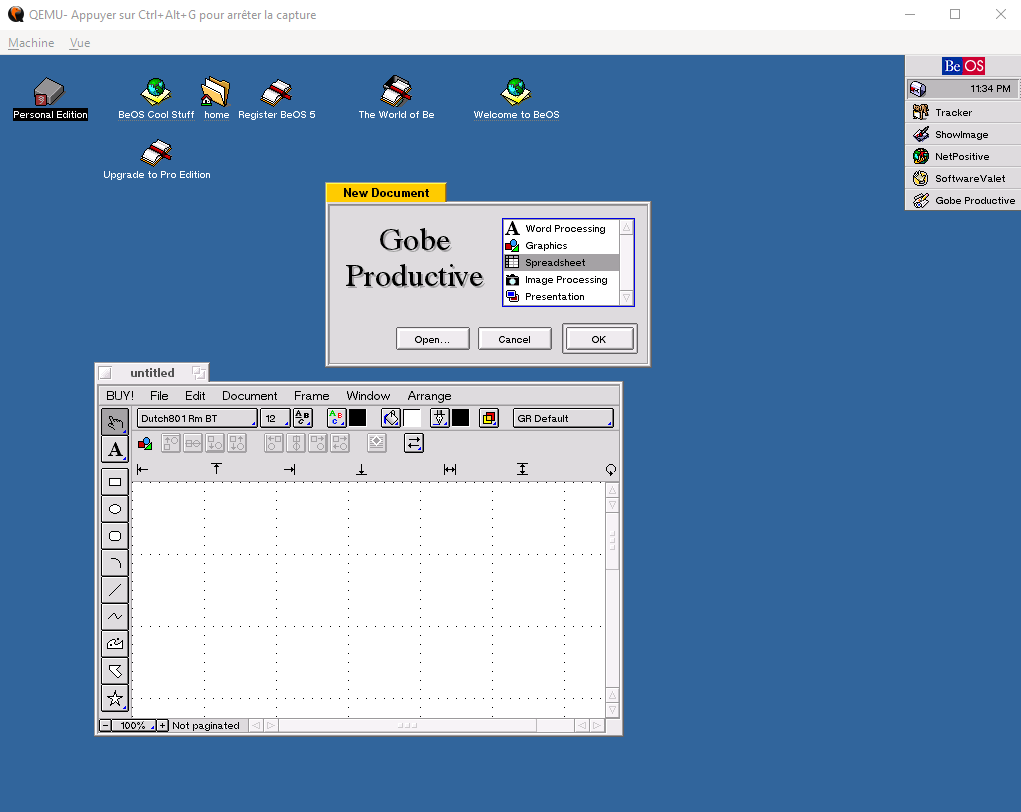Click the overlapping squares arrange icon
The width and height of the screenshot is (1021, 812).
point(488,418)
